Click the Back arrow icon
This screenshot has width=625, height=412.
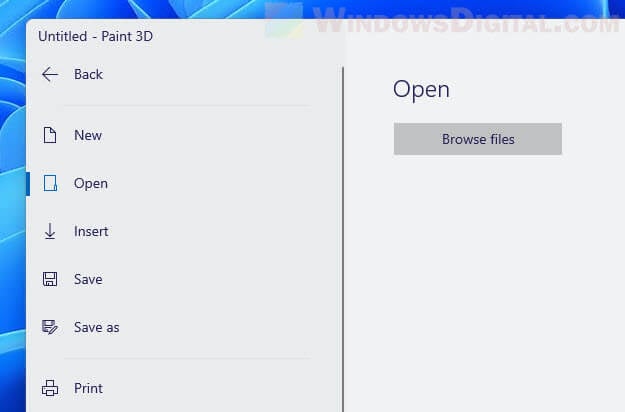click(x=50, y=75)
